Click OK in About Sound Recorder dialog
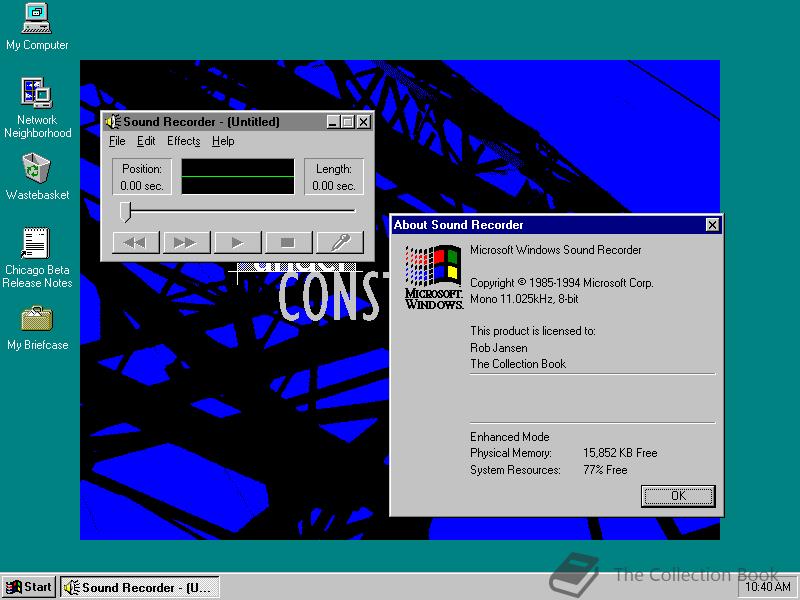The height and width of the screenshot is (600, 800). [x=678, y=496]
